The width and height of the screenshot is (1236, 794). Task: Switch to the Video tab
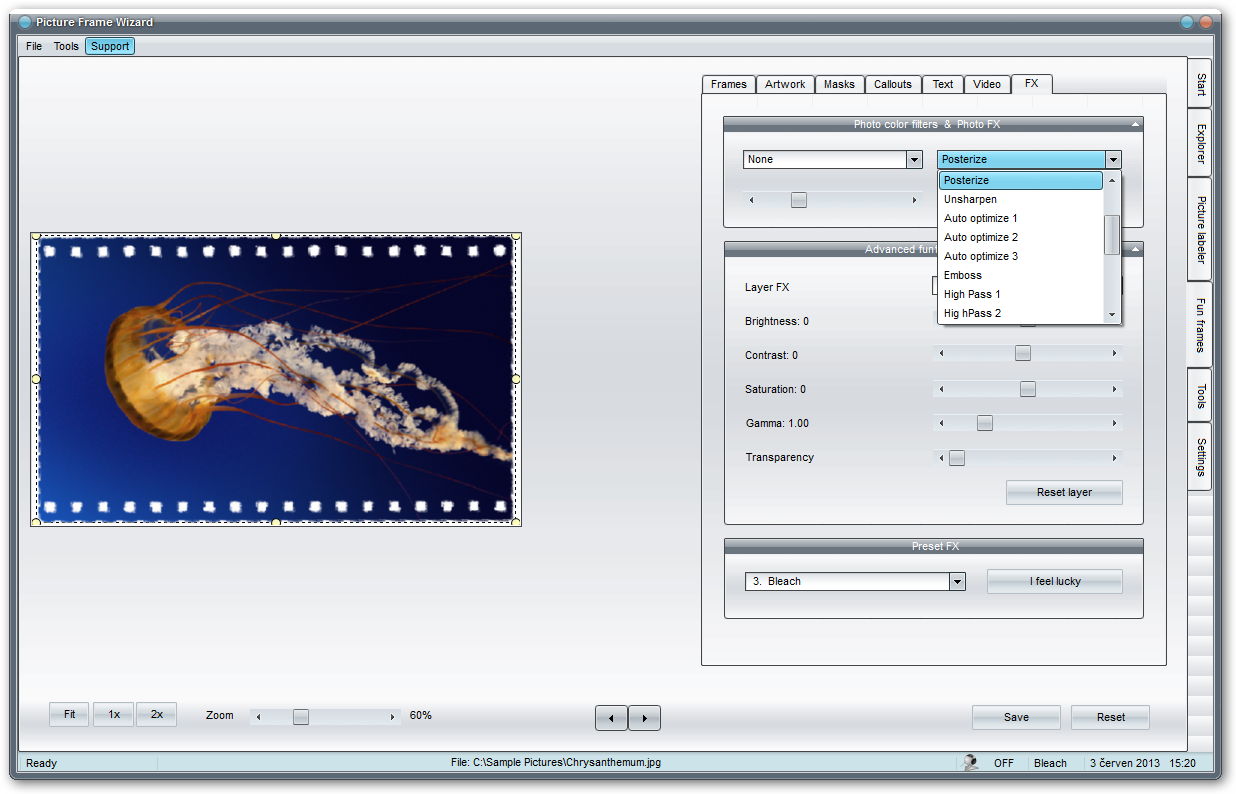987,84
